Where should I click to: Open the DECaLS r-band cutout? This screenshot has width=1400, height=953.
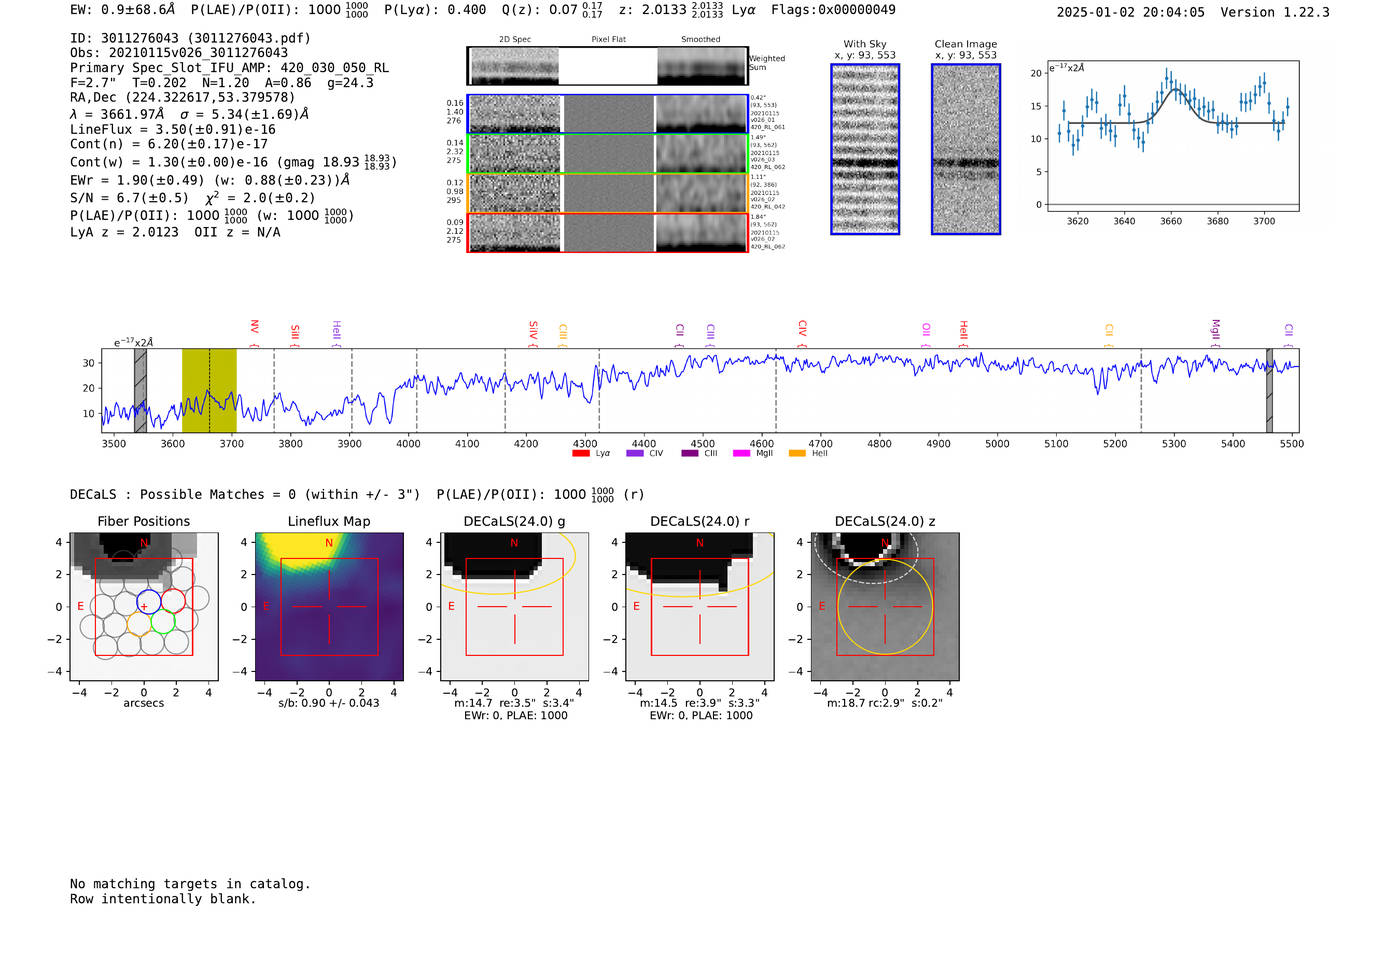pyautogui.click(x=700, y=607)
